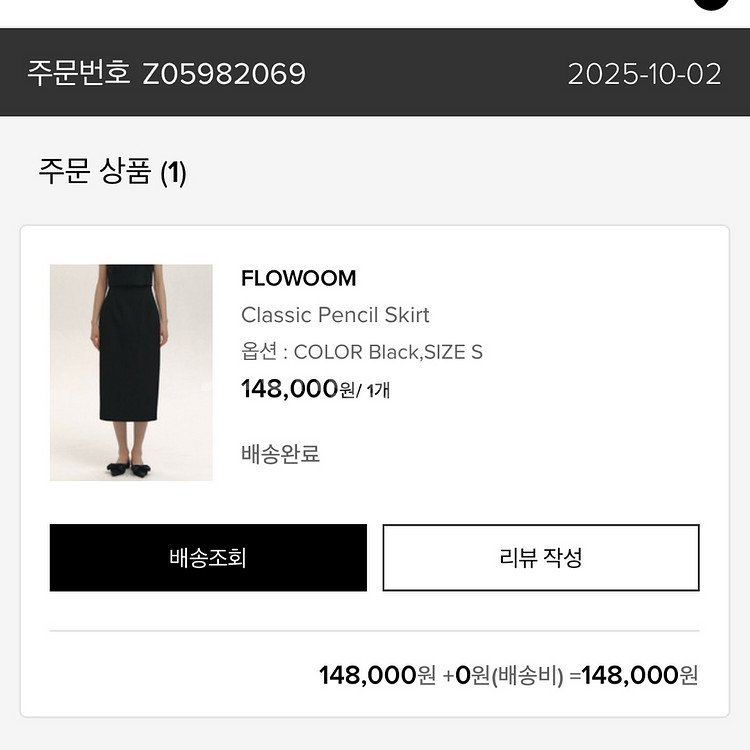Screen dimensions: 750x750
Task: Click the shoes in the product photo
Action: coord(131,467)
